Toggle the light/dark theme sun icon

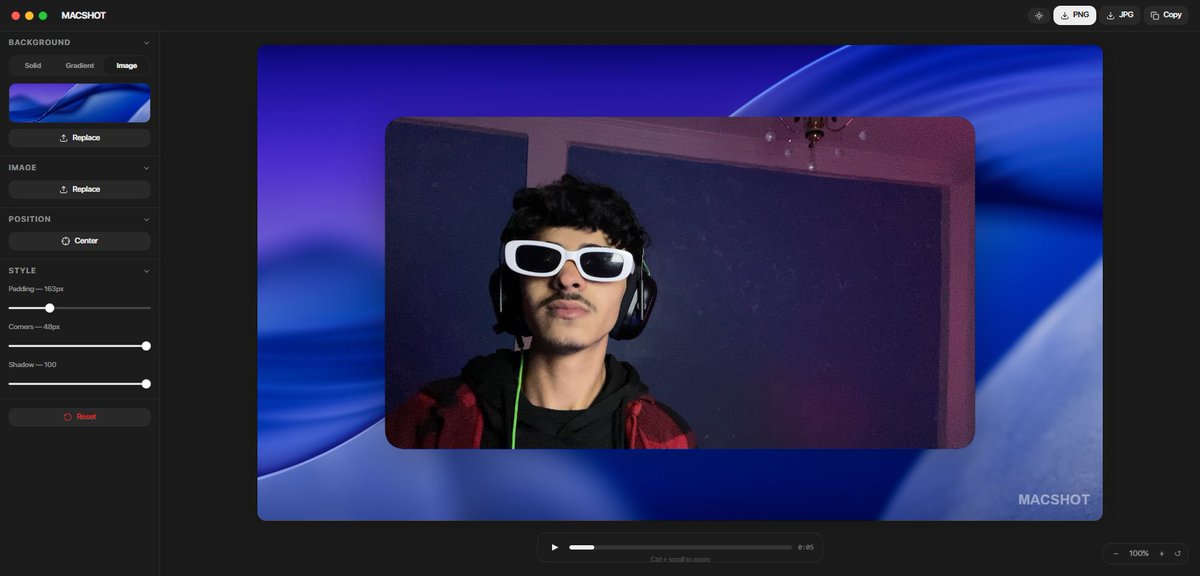point(1039,15)
